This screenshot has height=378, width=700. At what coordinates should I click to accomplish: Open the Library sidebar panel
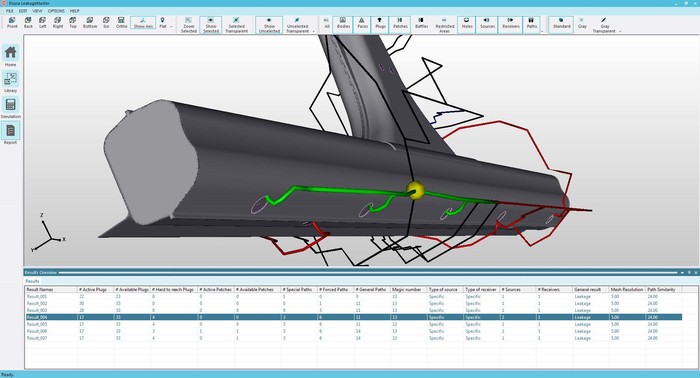10,81
